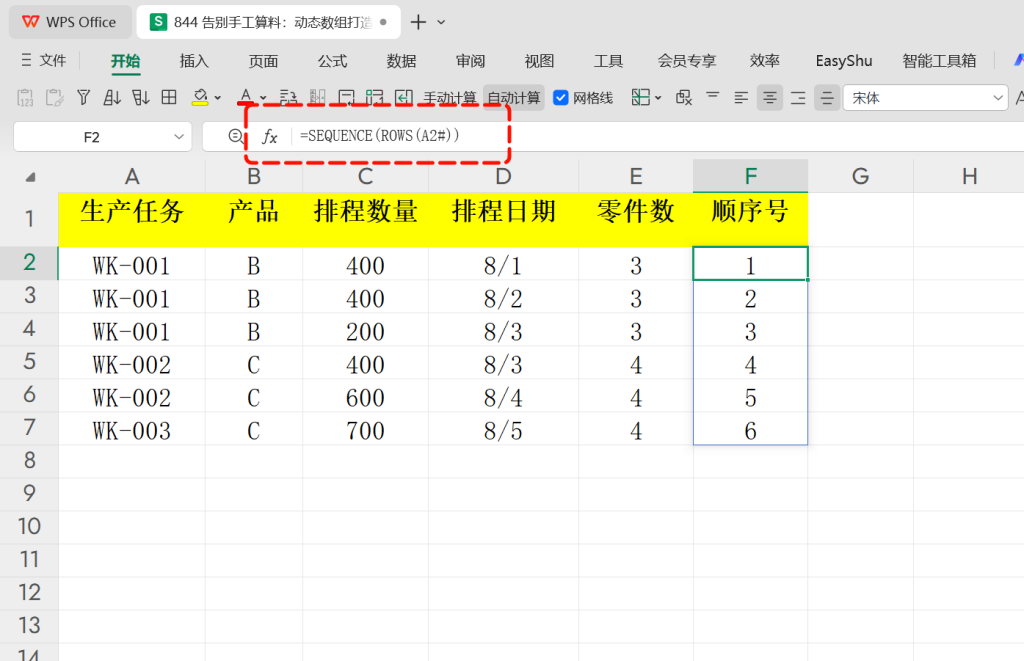Select the 844 document tab
Viewport: 1024px width, 661px height.
coord(268,22)
